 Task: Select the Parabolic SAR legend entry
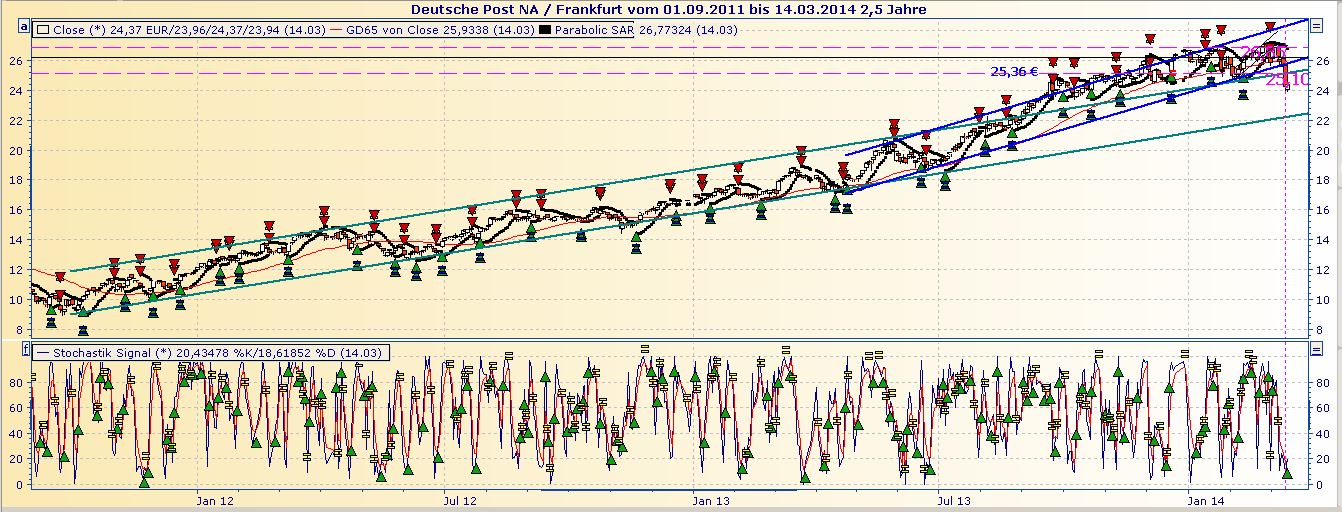point(640,30)
